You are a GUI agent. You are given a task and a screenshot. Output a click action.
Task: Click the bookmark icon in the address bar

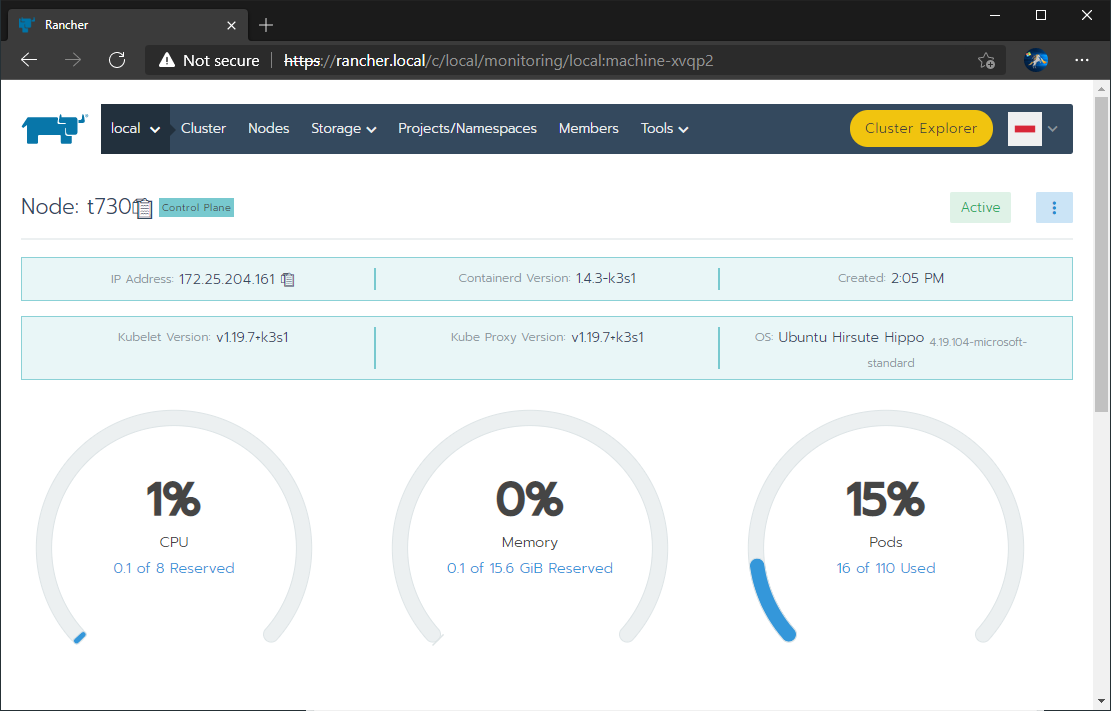pyautogui.click(x=986, y=61)
